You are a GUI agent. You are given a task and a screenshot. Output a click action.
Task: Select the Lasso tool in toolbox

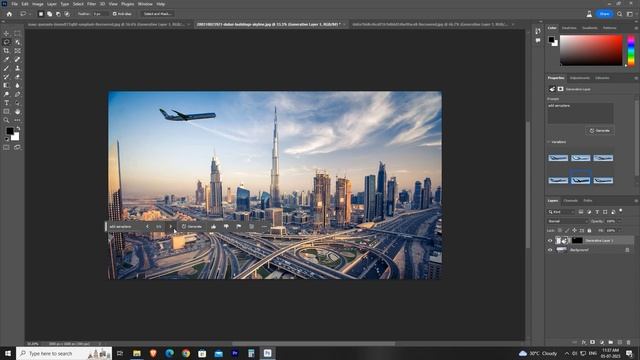click(x=6, y=42)
